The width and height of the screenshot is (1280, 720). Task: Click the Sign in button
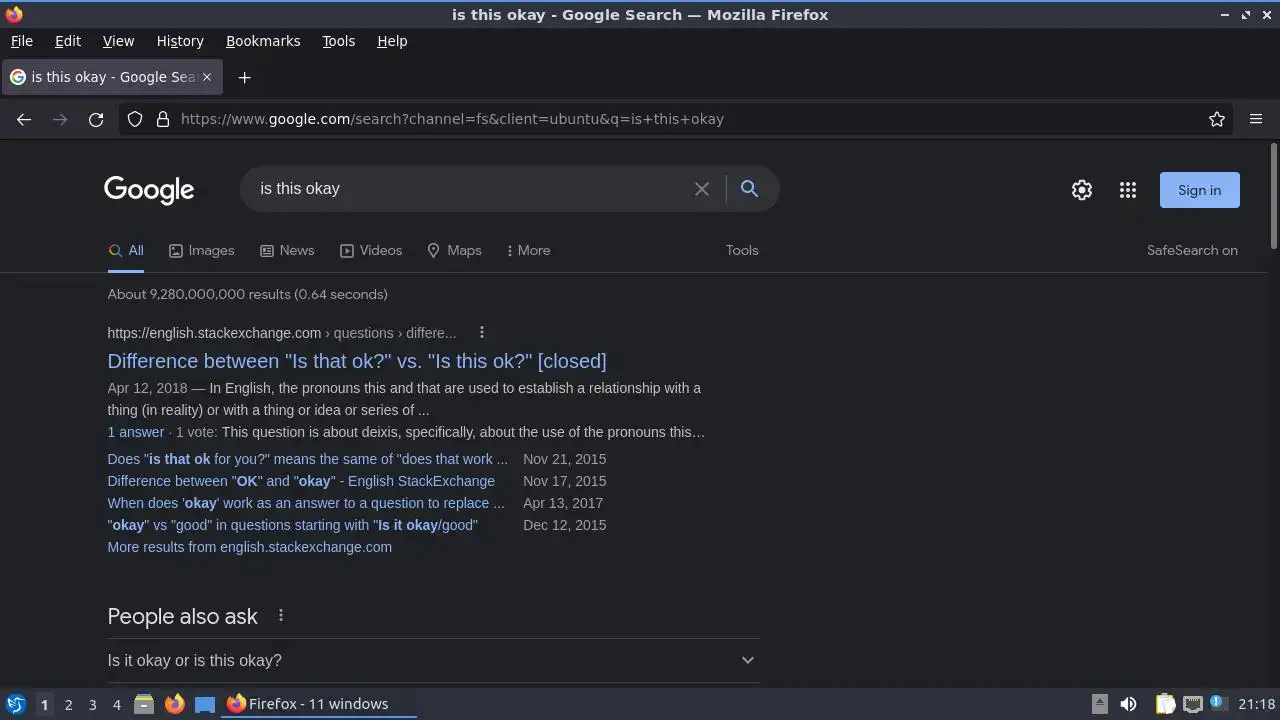(1199, 190)
